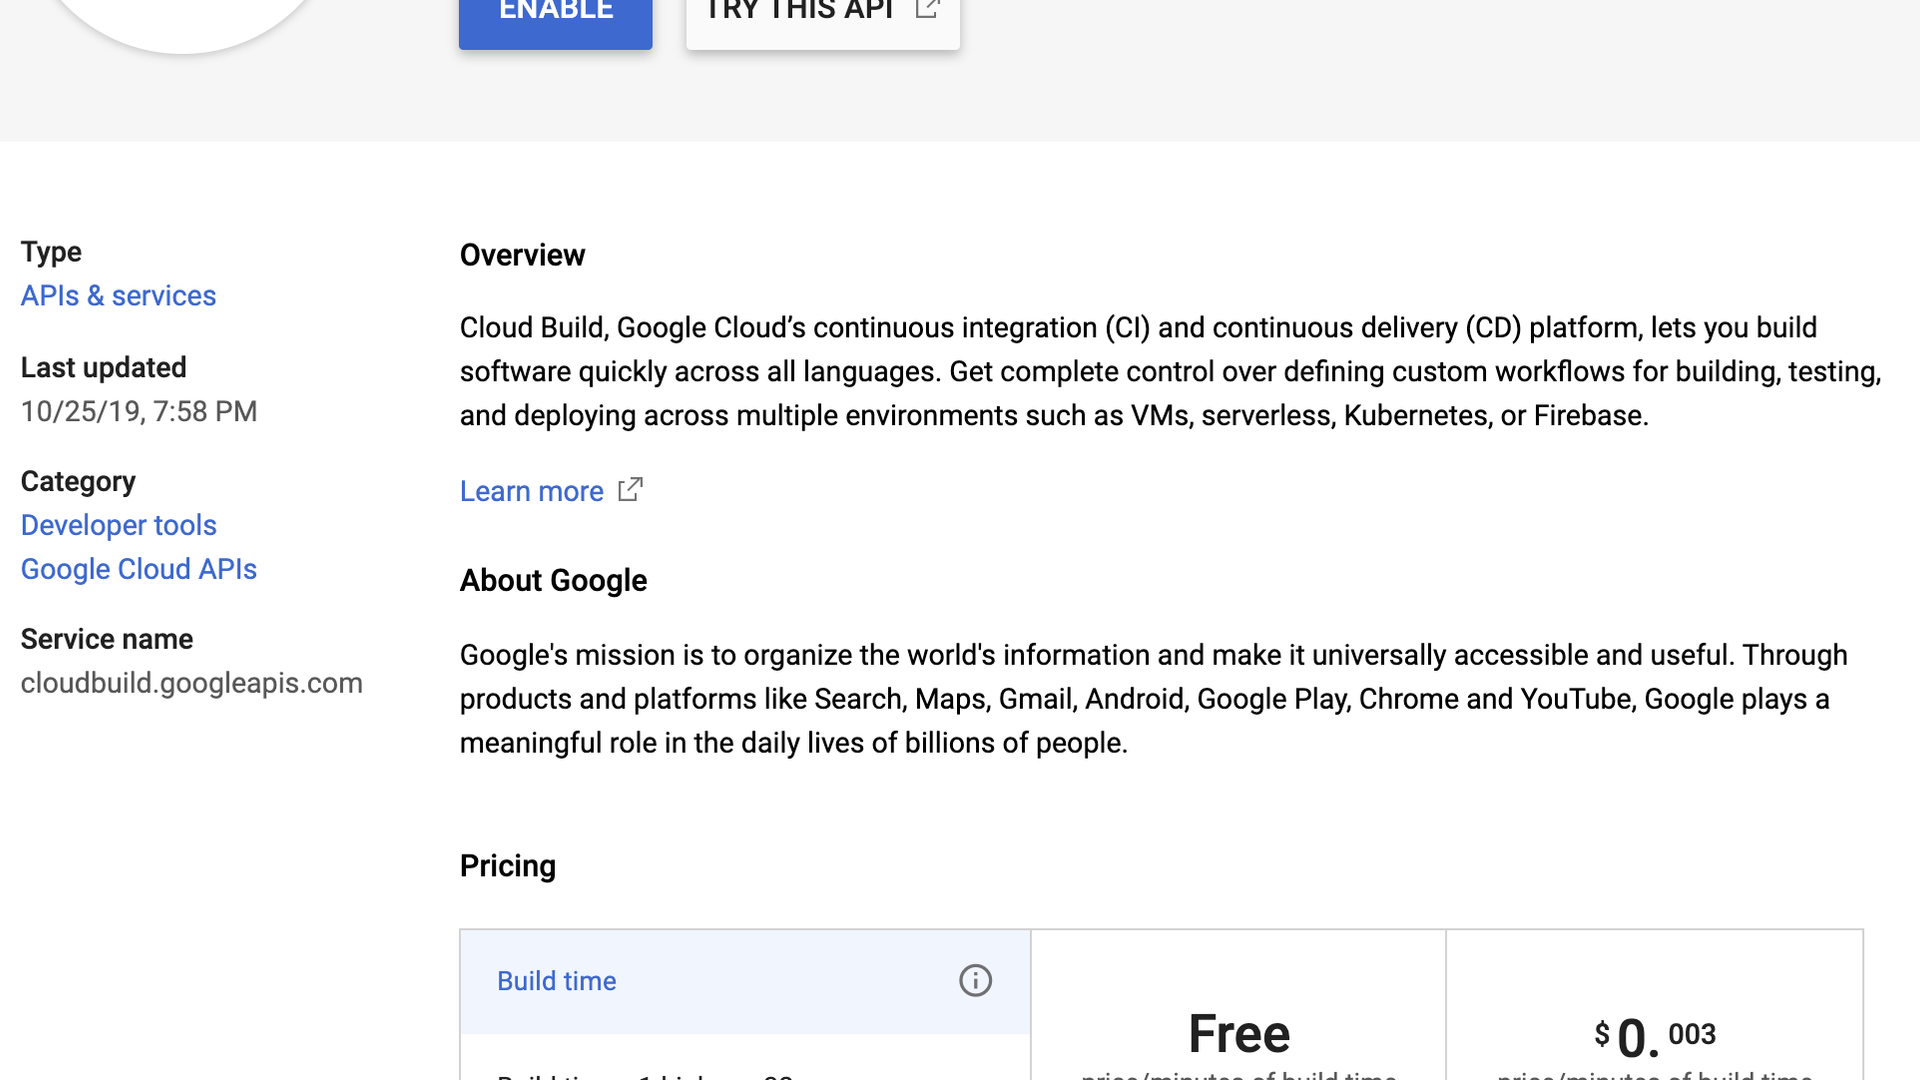This screenshot has width=1920, height=1080.
Task: Click the Overview section heading
Action: [x=522, y=255]
